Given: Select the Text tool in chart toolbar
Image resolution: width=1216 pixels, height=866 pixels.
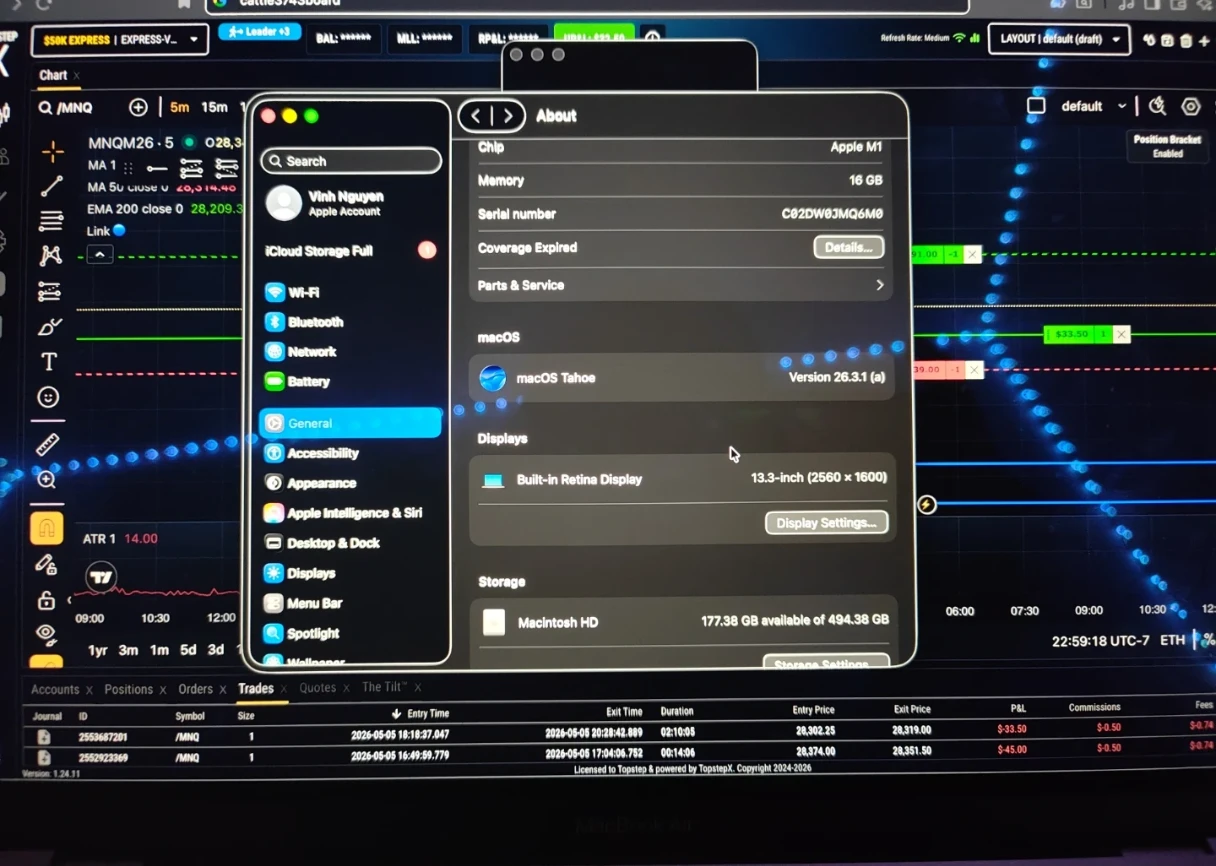Looking at the screenshot, I should point(48,361).
